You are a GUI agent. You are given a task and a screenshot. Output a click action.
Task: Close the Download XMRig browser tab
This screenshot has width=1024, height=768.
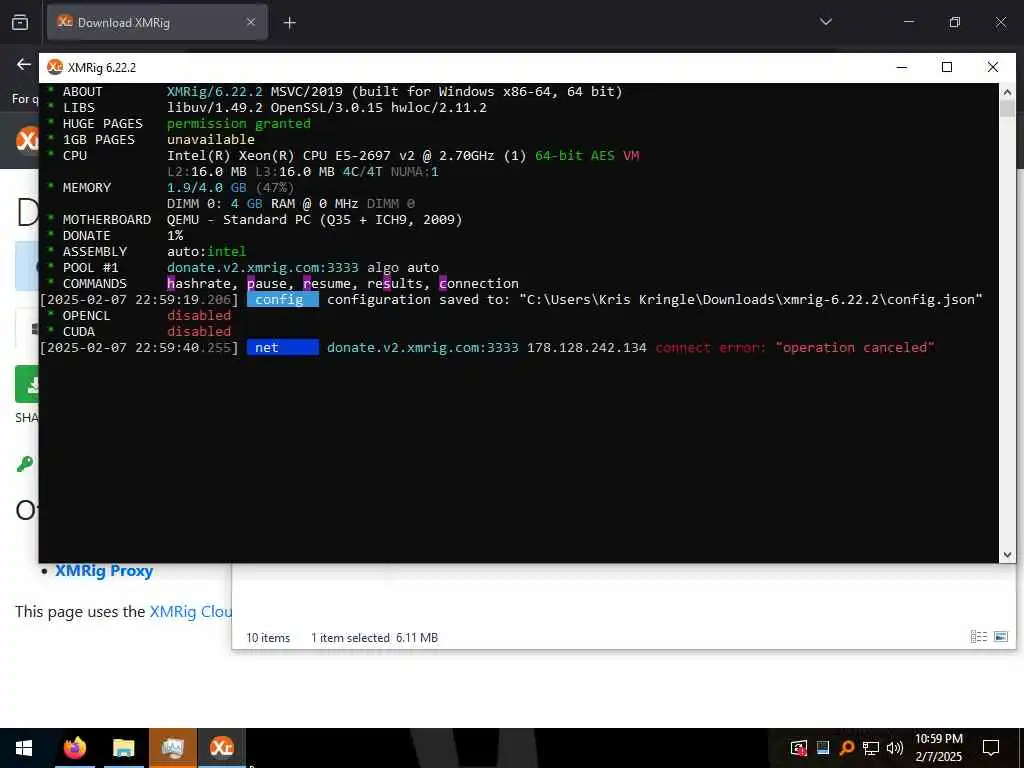point(251,22)
